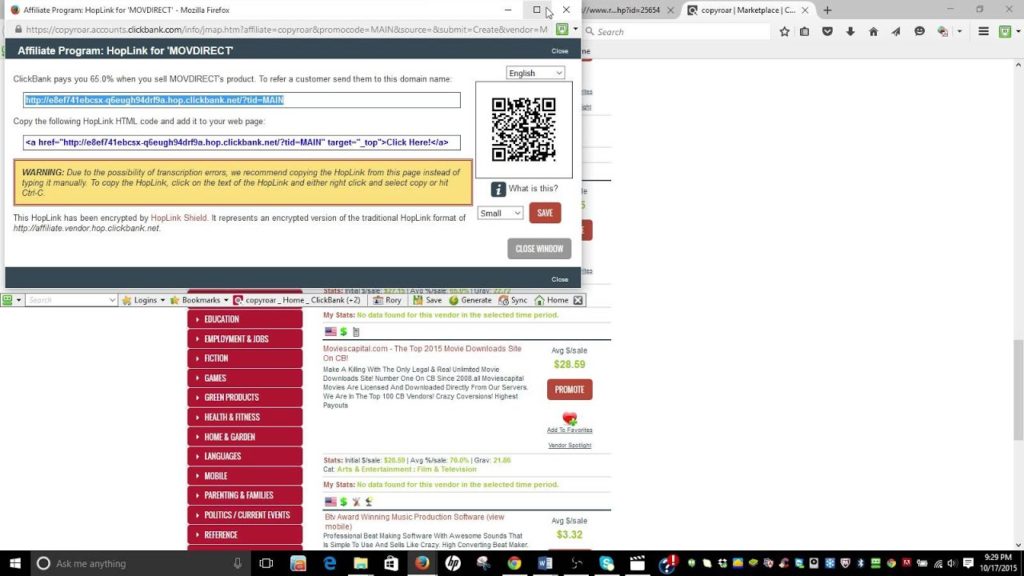1024x576 pixels.
Task: Open the Politics / Current Events category
Action: pos(245,515)
